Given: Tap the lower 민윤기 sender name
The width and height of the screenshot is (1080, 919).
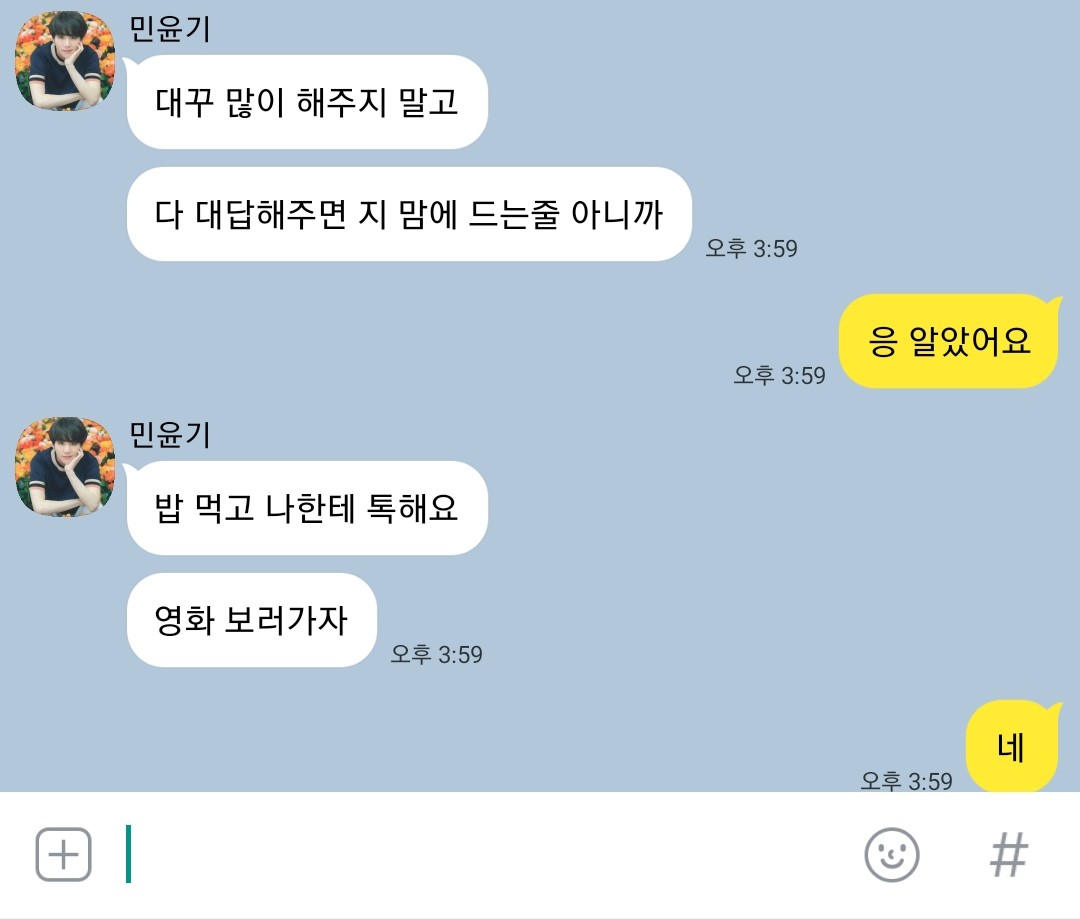Looking at the screenshot, I should point(169,435).
